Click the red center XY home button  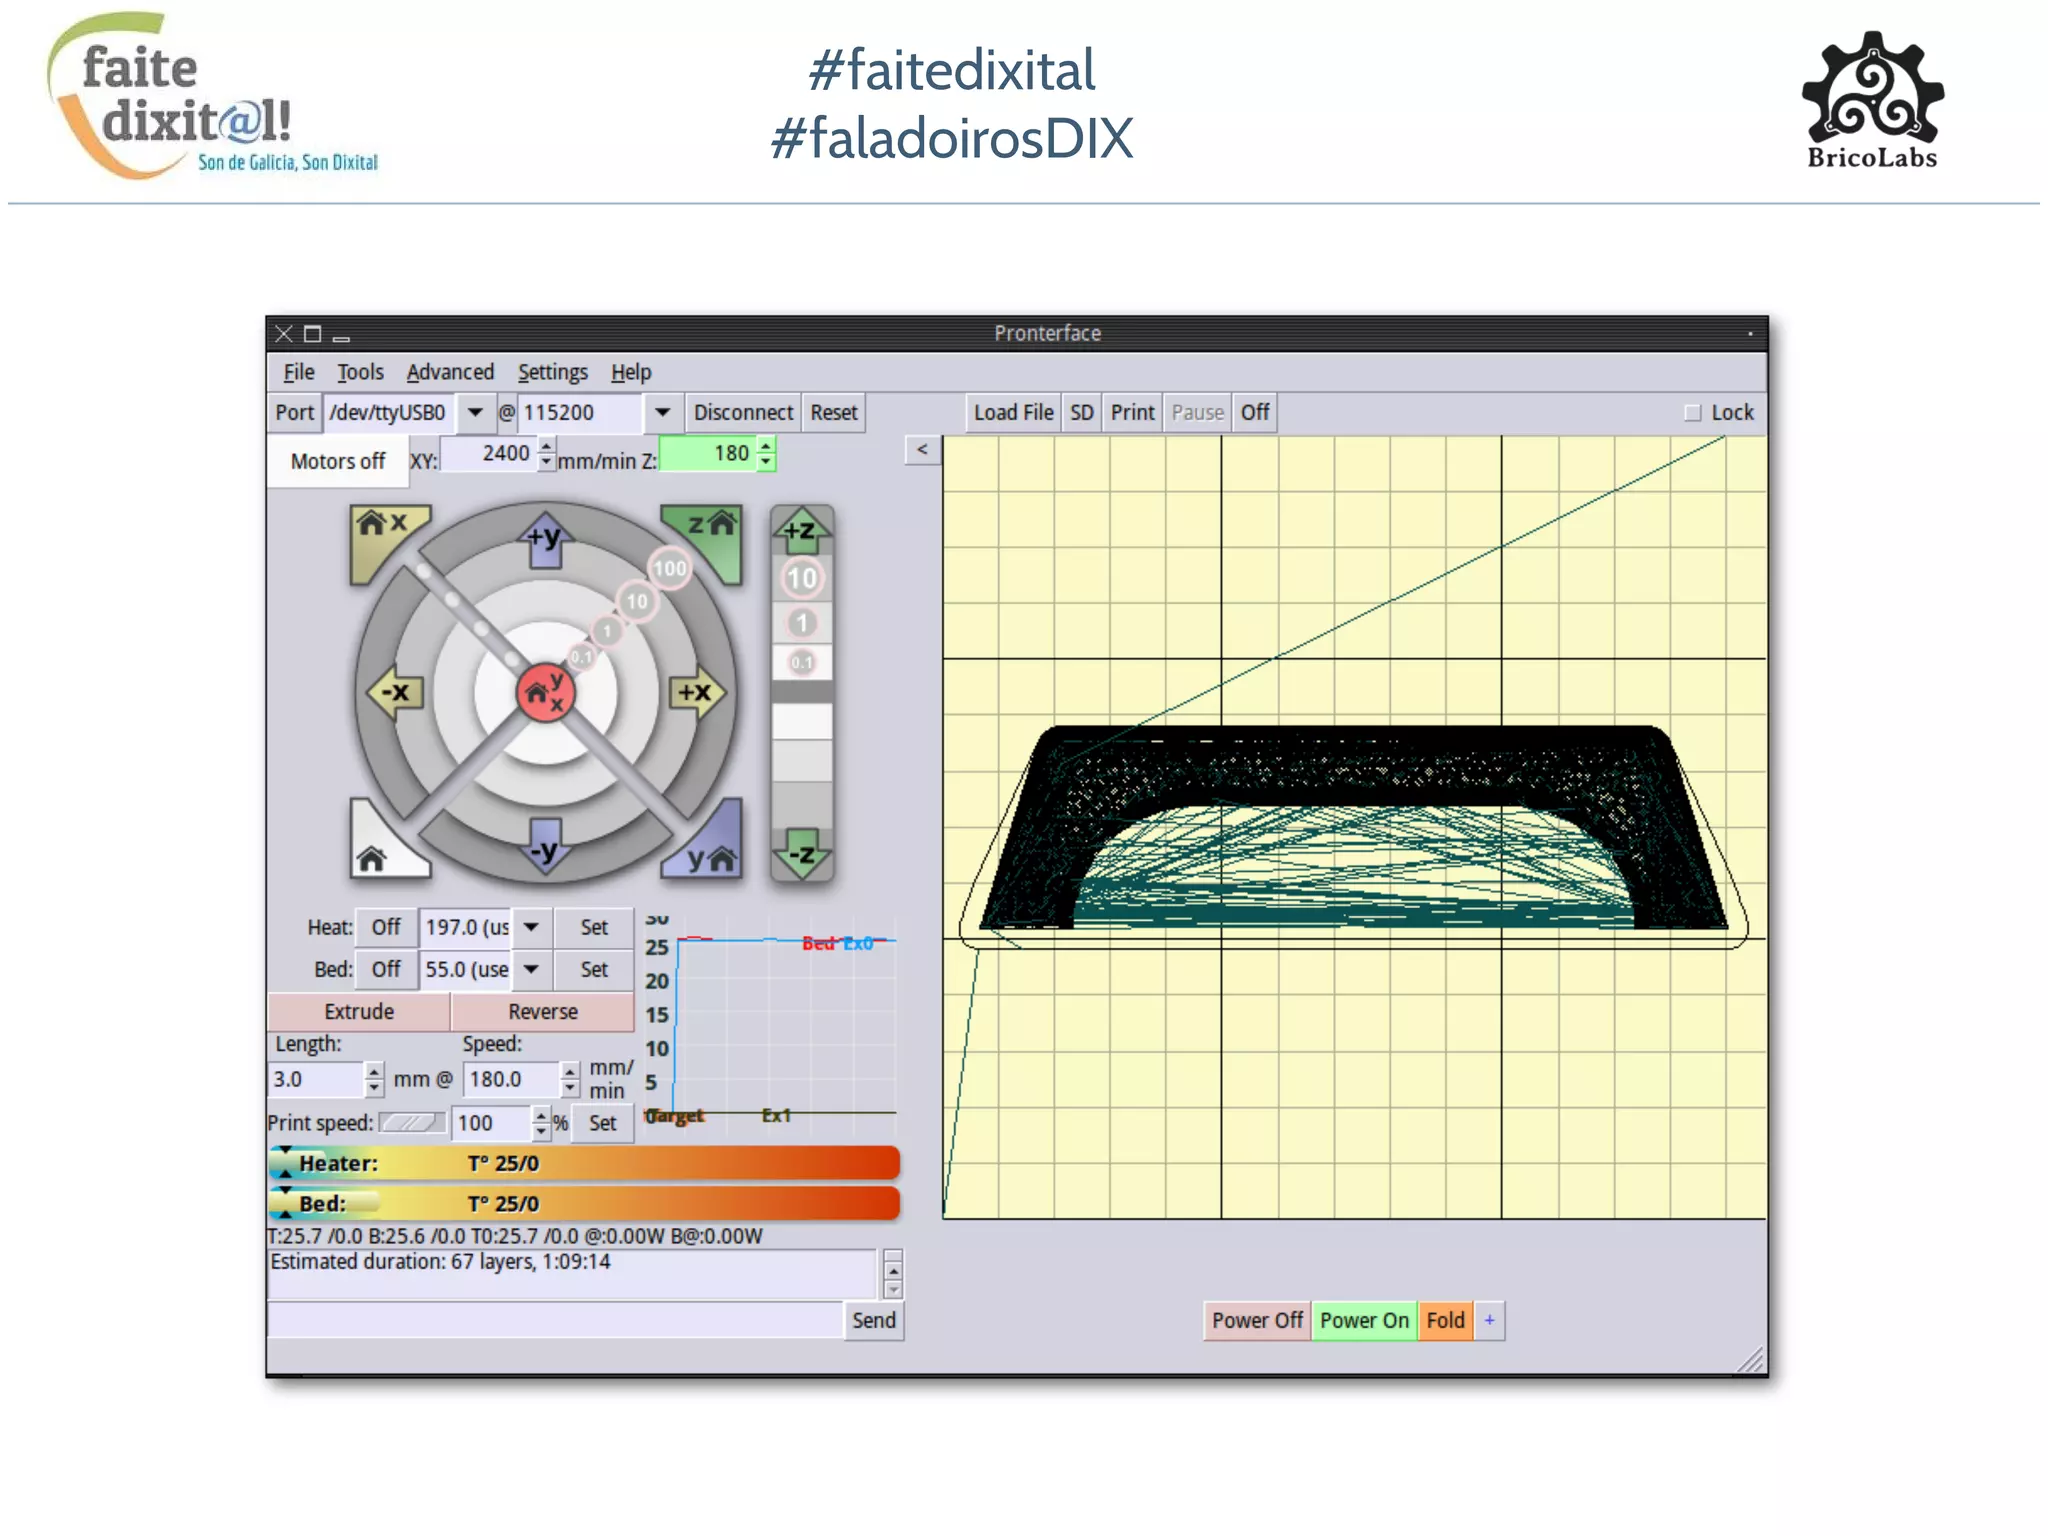[x=545, y=691]
